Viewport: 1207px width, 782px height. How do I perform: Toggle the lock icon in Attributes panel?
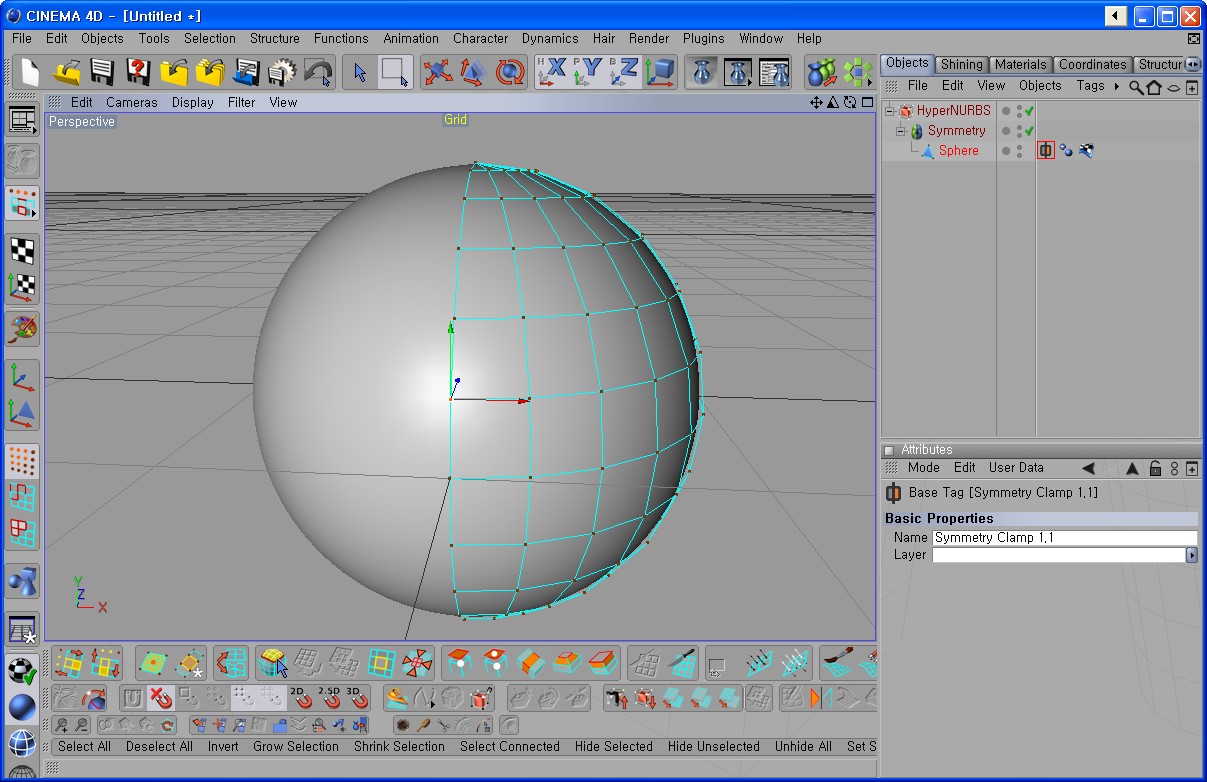coord(1155,468)
